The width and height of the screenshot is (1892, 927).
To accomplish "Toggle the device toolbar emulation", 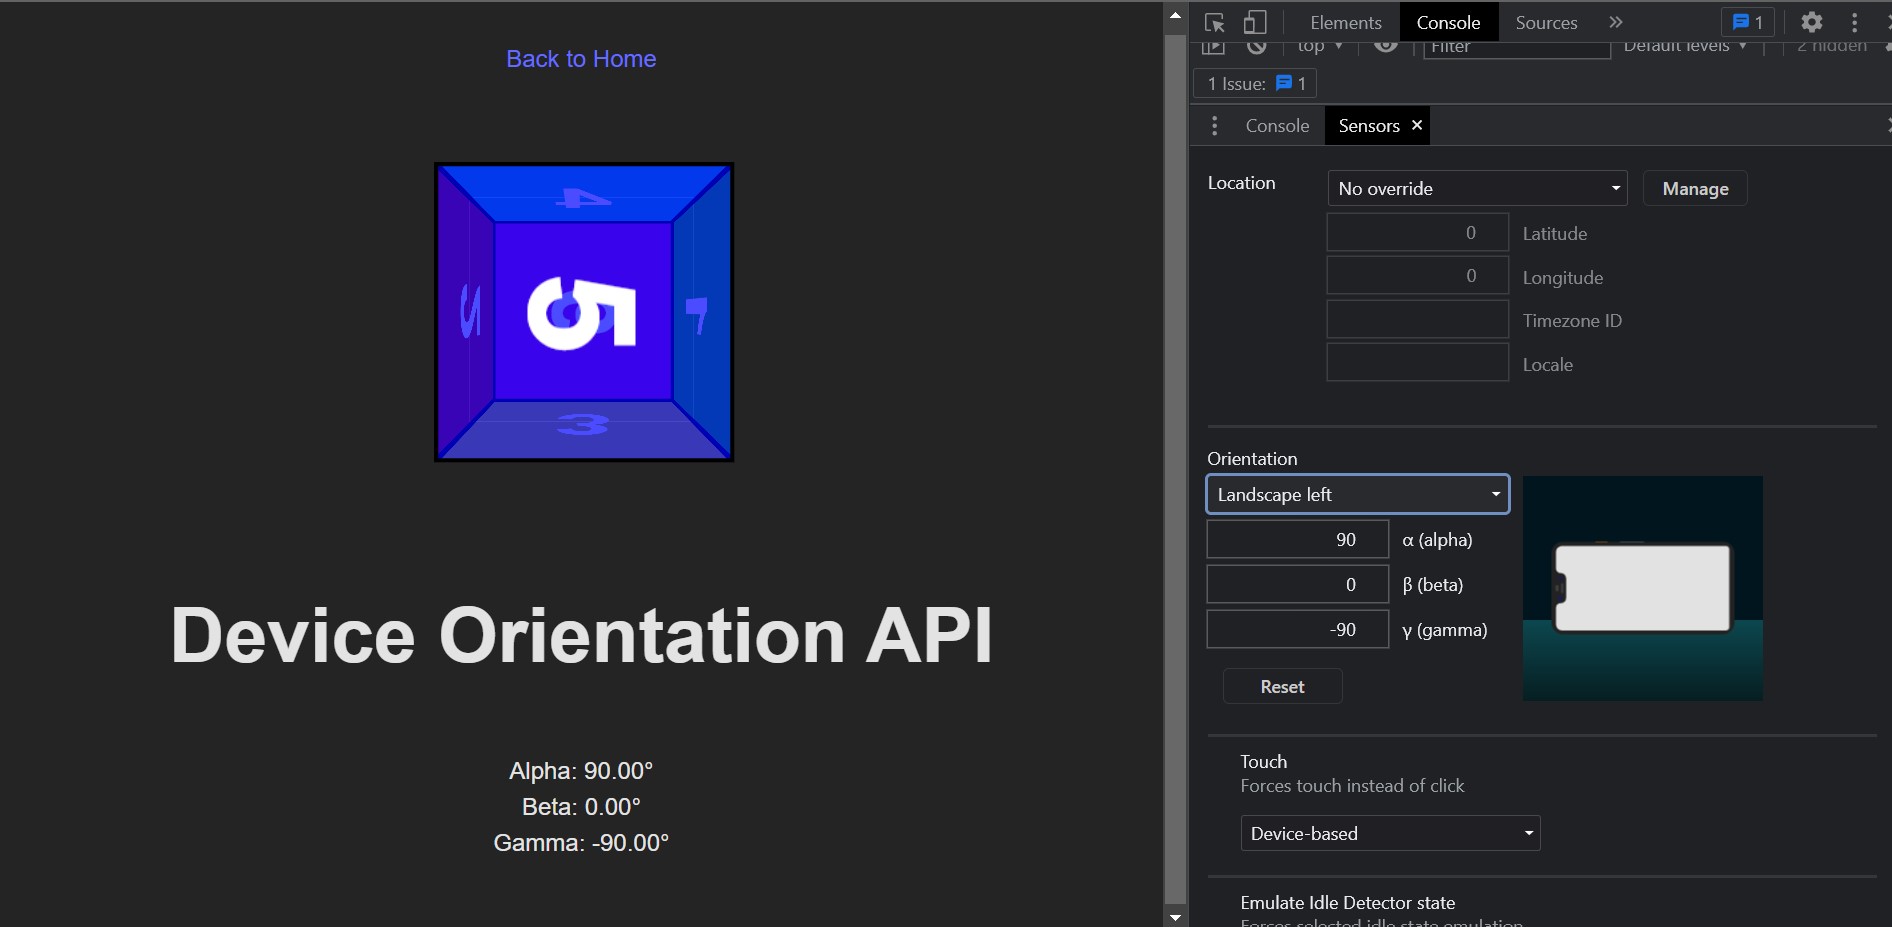I will [1256, 22].
